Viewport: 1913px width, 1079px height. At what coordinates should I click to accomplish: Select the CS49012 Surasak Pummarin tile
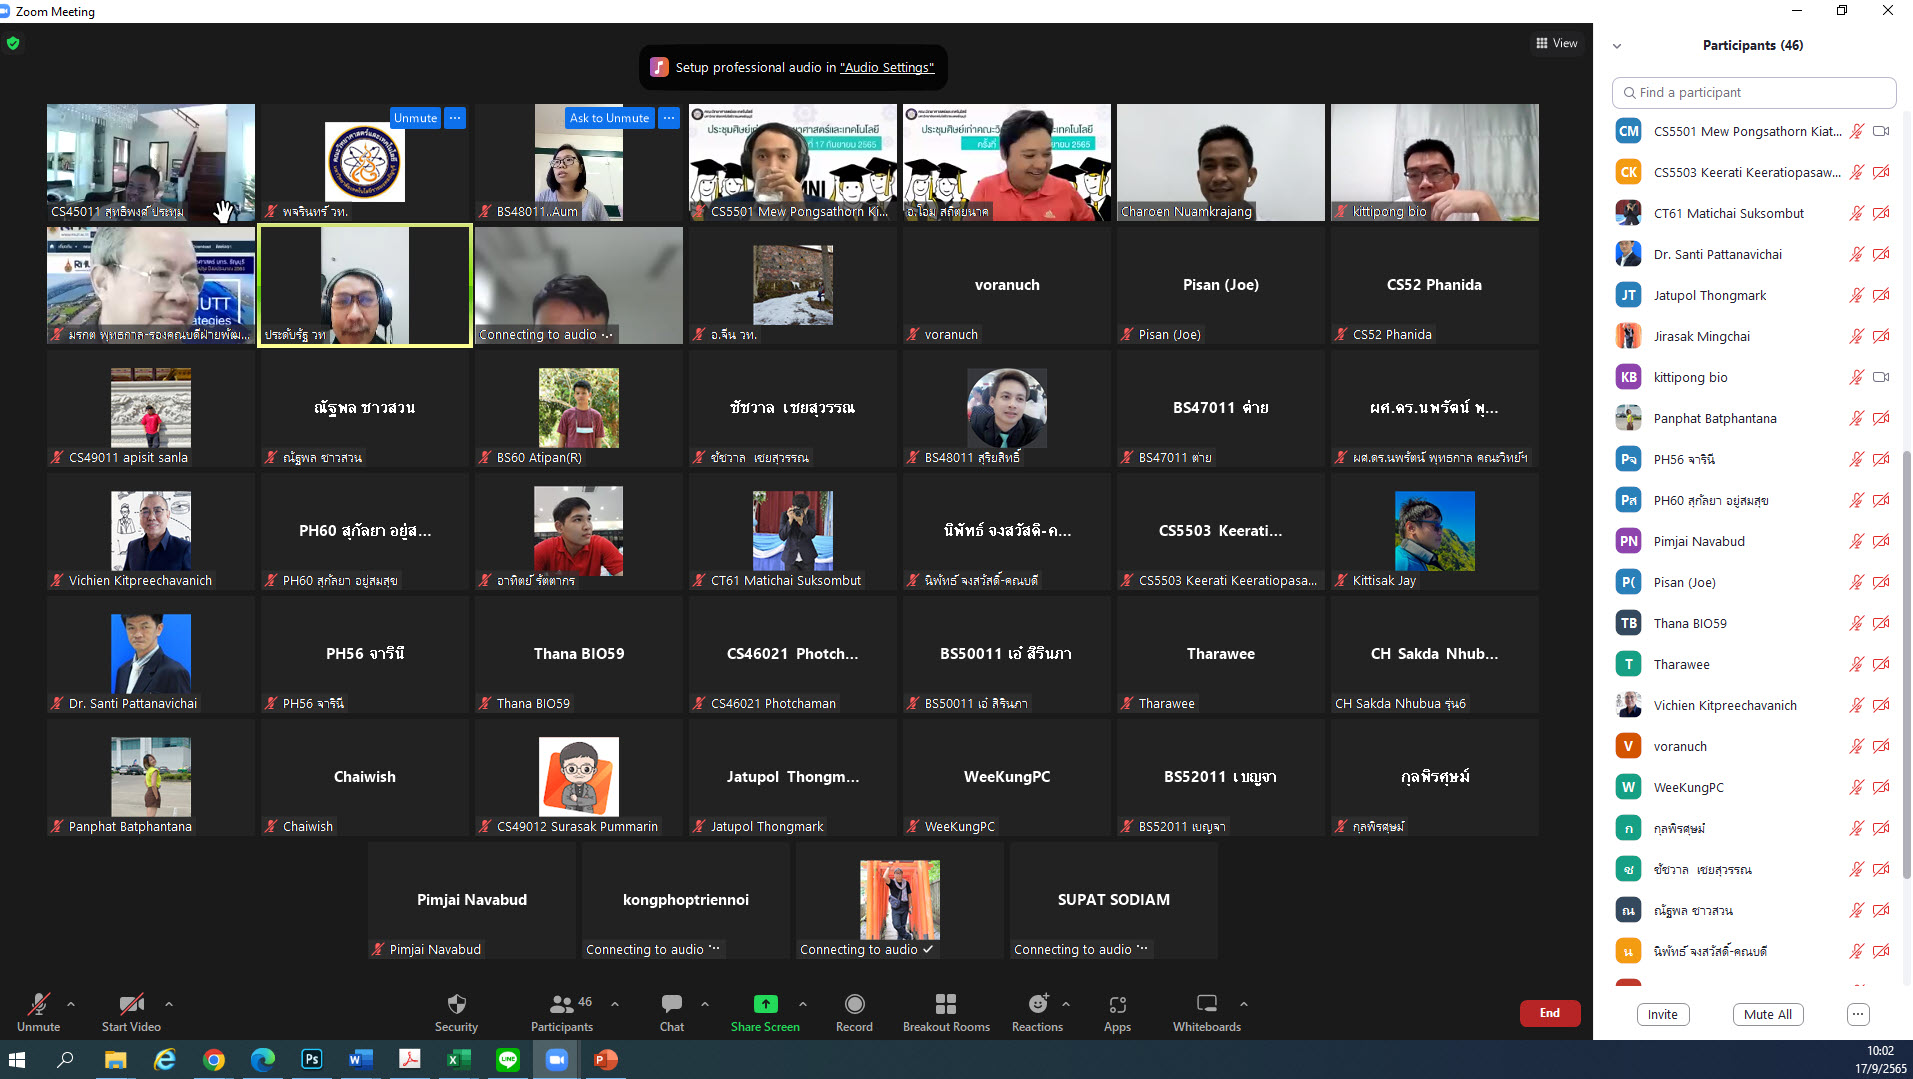point(579,777)
